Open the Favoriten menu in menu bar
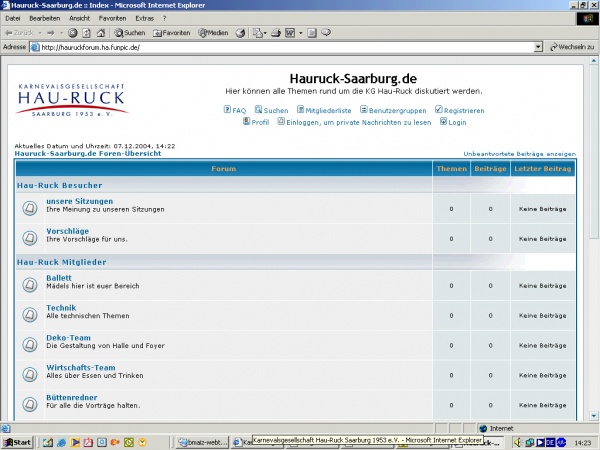This screenshot has height=450, width=600. [112, 18]
